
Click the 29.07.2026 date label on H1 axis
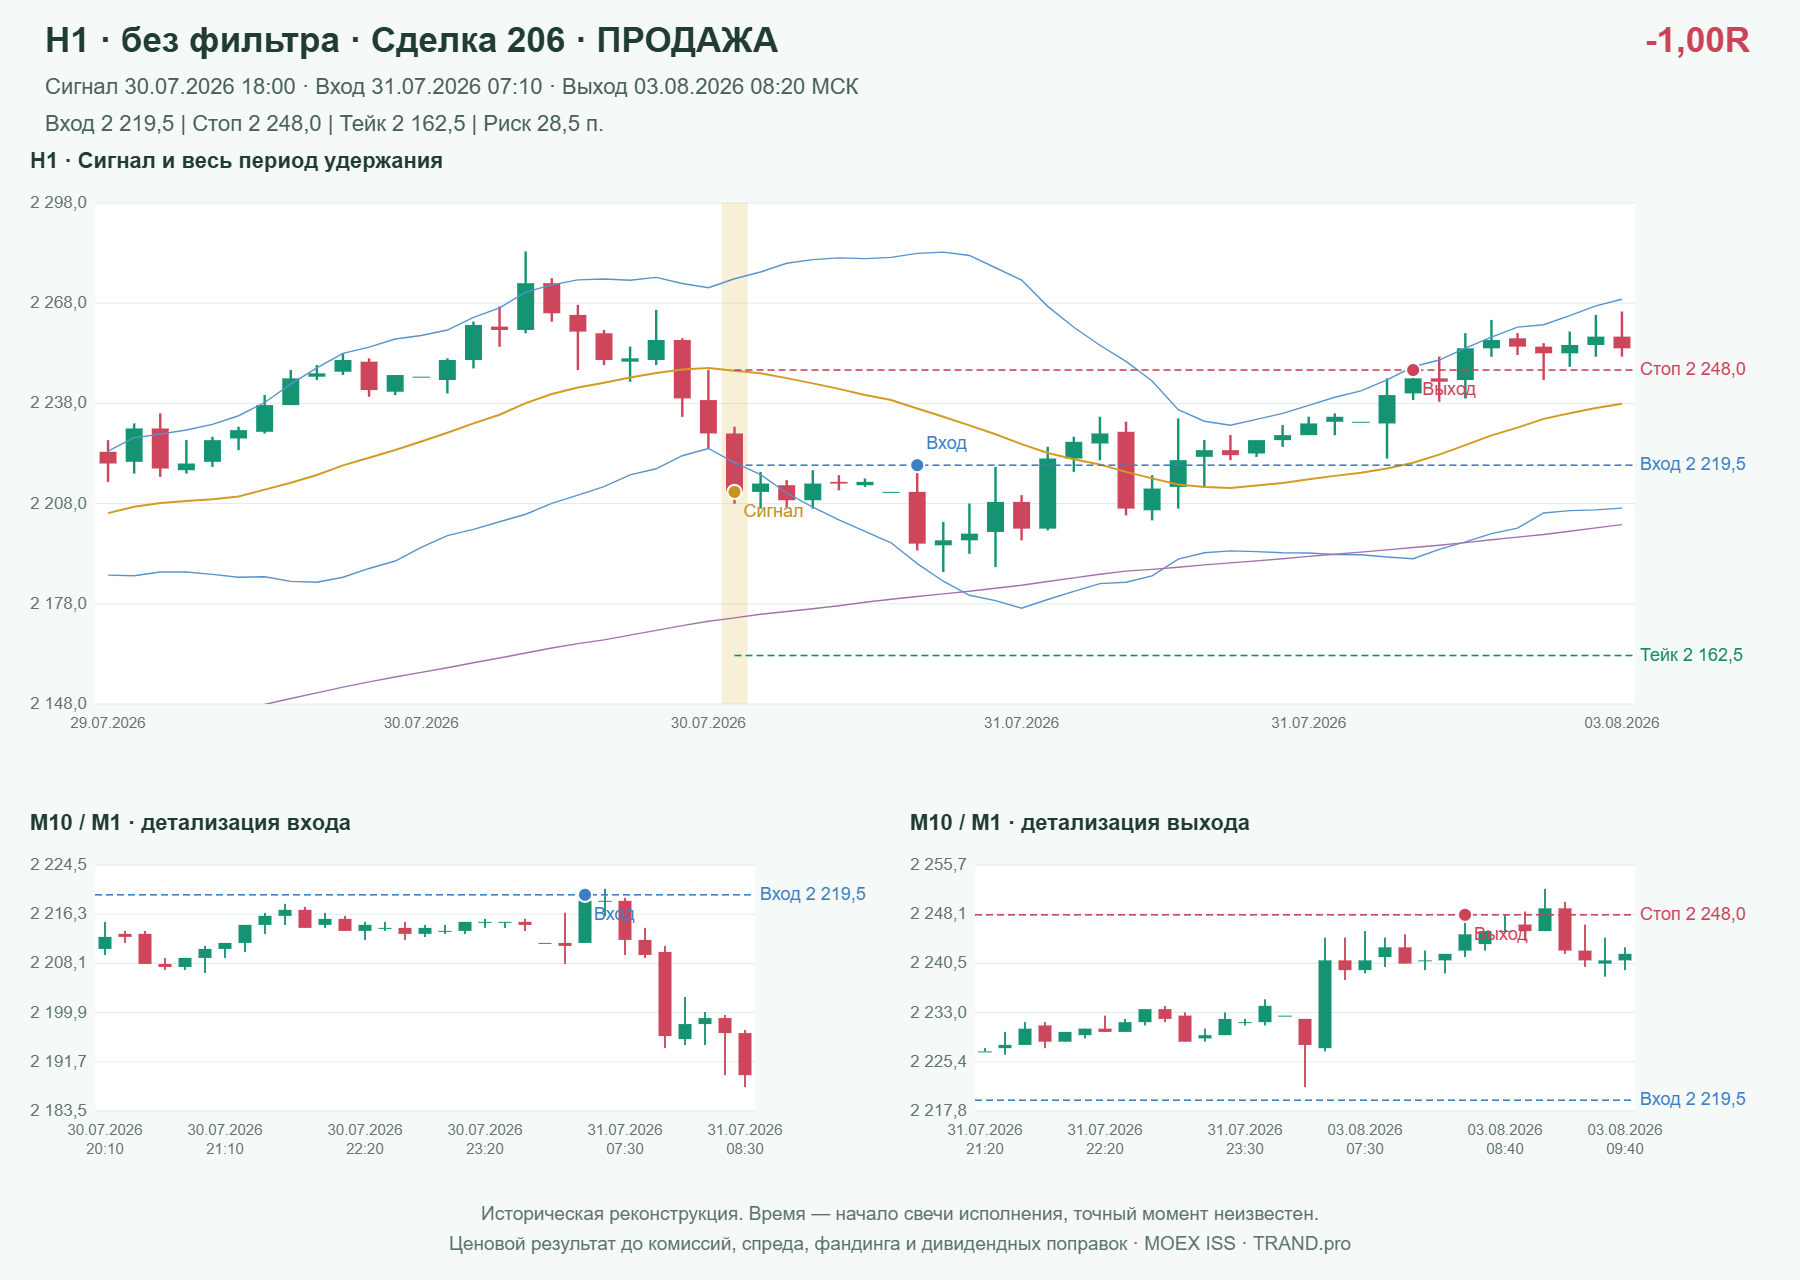click(108, 723)
